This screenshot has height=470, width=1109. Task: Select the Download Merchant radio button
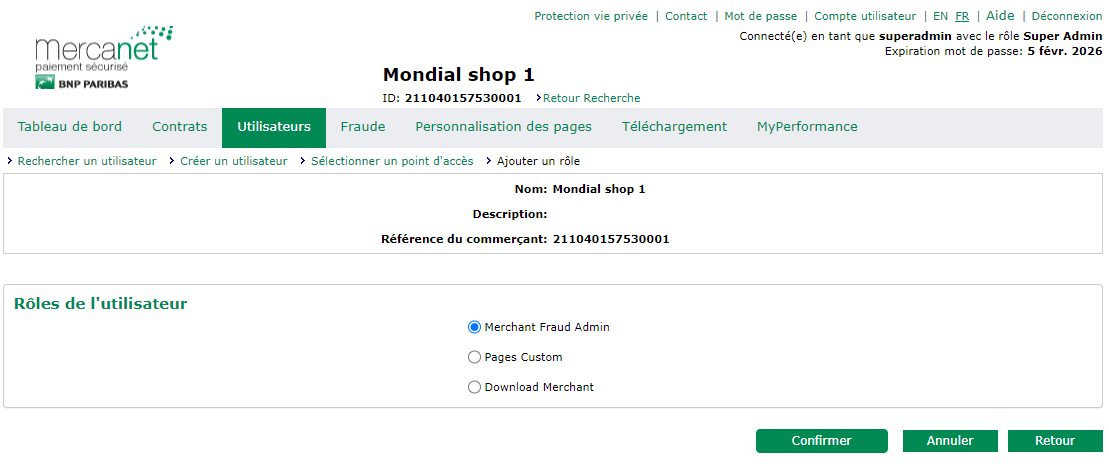click(x=475, y=387)
